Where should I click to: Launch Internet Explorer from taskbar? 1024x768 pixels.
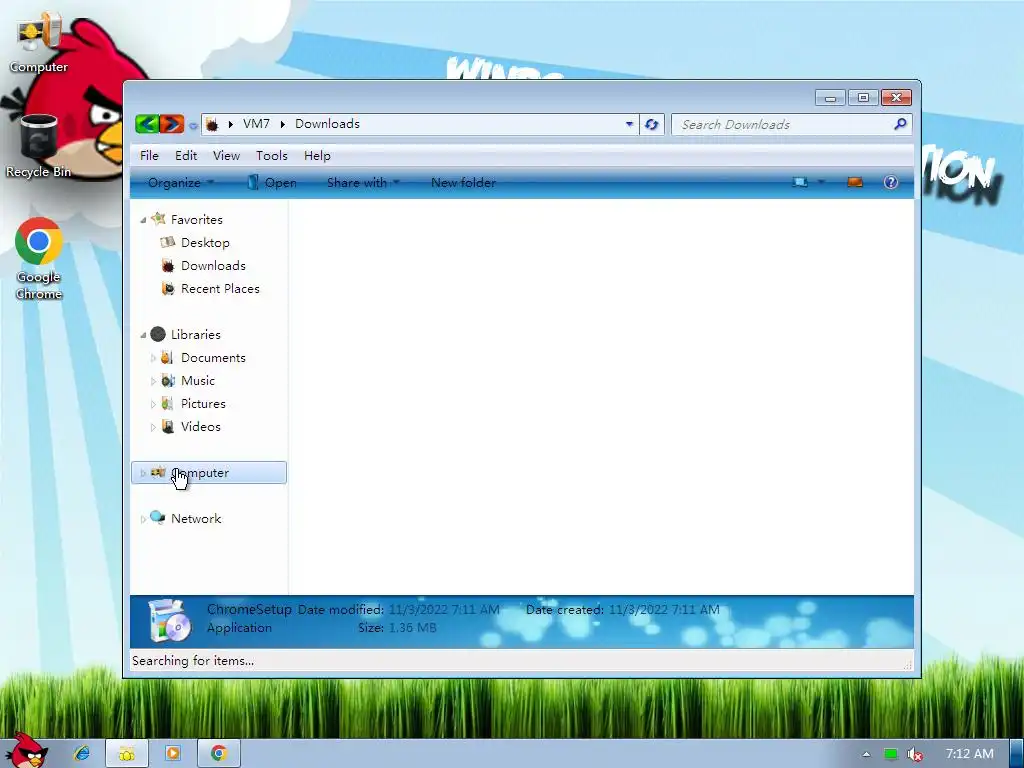(82, 754)
